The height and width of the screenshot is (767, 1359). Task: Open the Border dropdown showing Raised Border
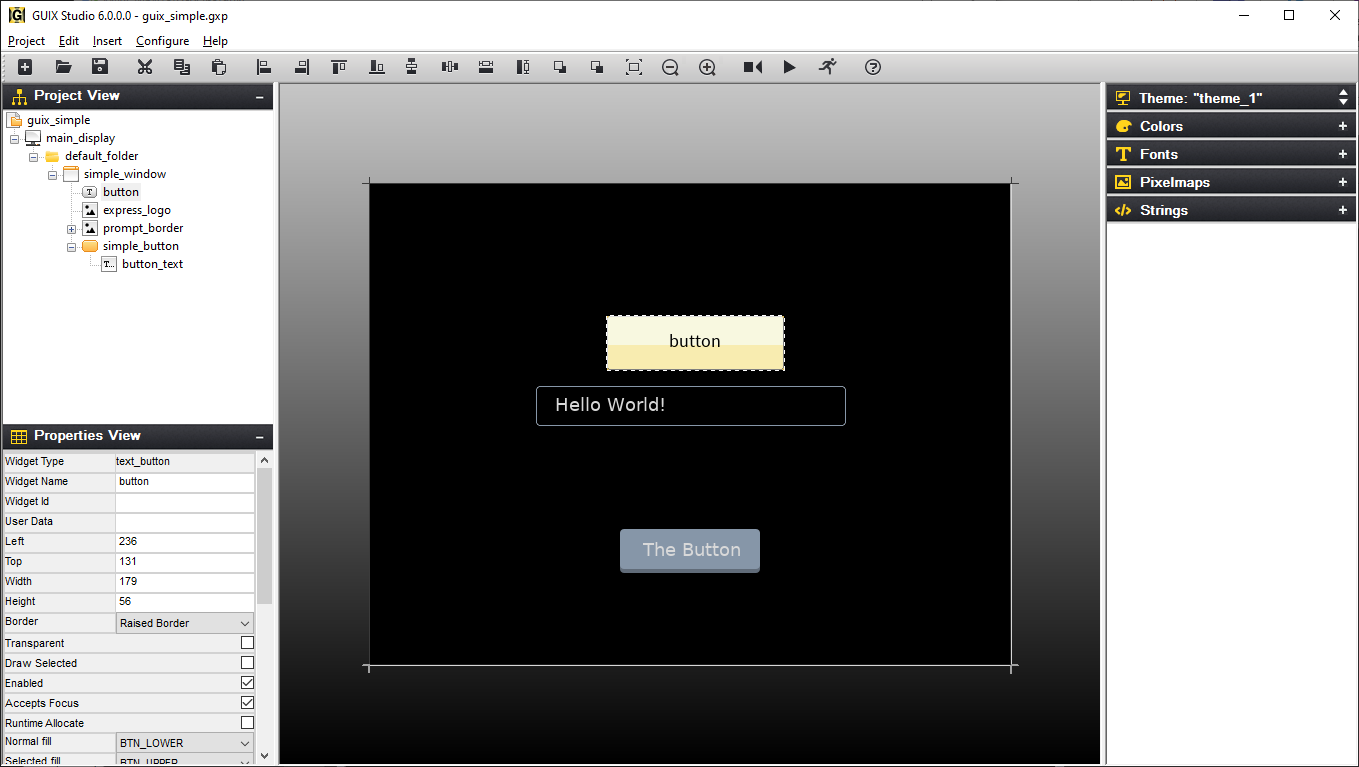click(x=243, y=622)
